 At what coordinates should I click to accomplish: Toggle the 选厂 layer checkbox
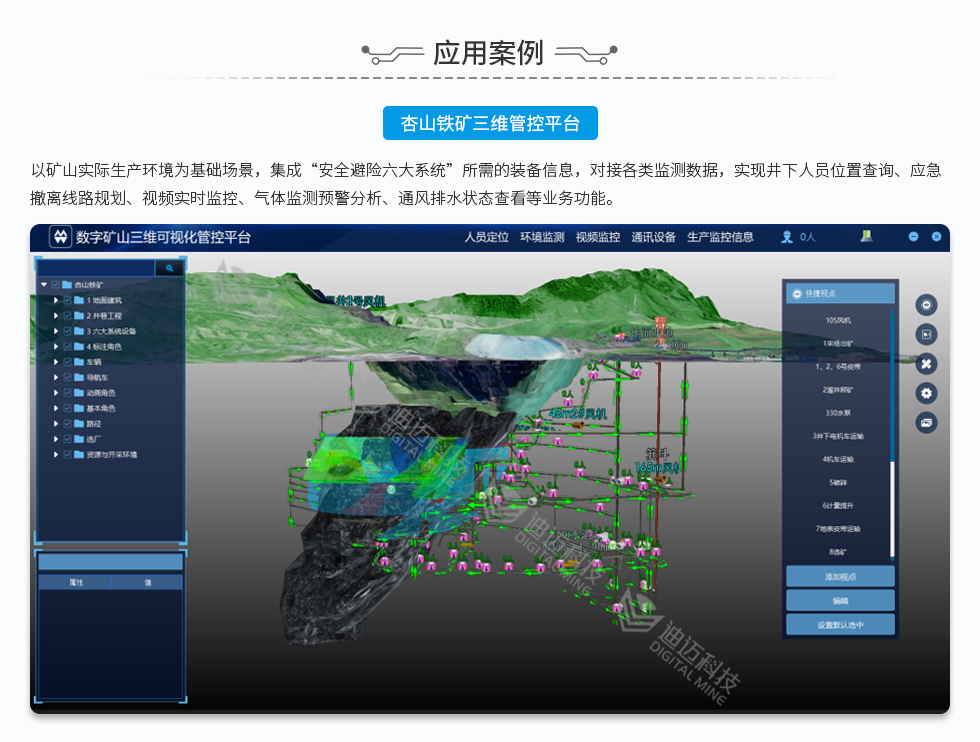[67, 439]
